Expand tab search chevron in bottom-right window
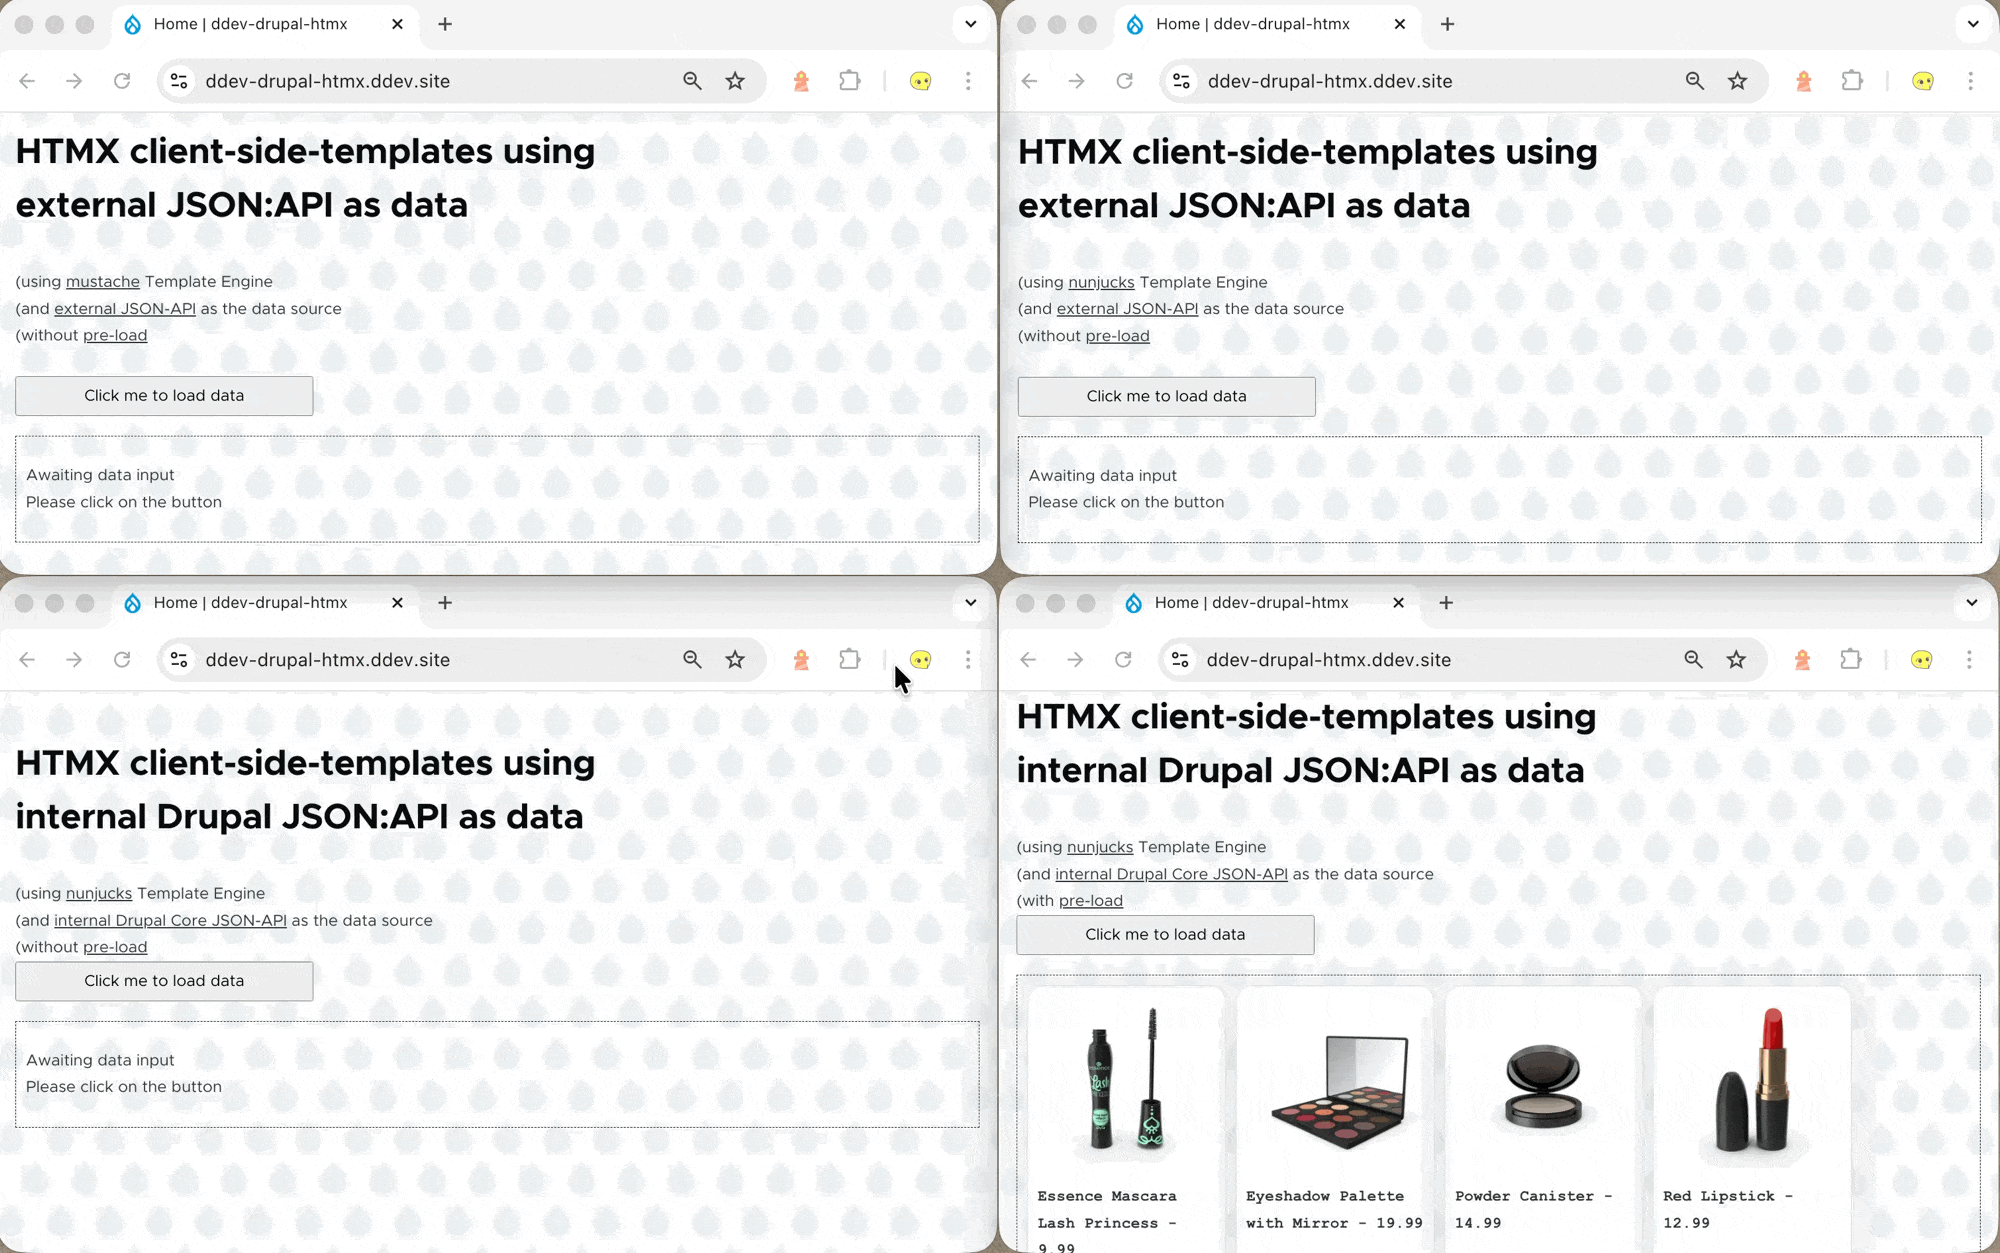Screen dimensions: 2000x1253 pos(1971,602)
